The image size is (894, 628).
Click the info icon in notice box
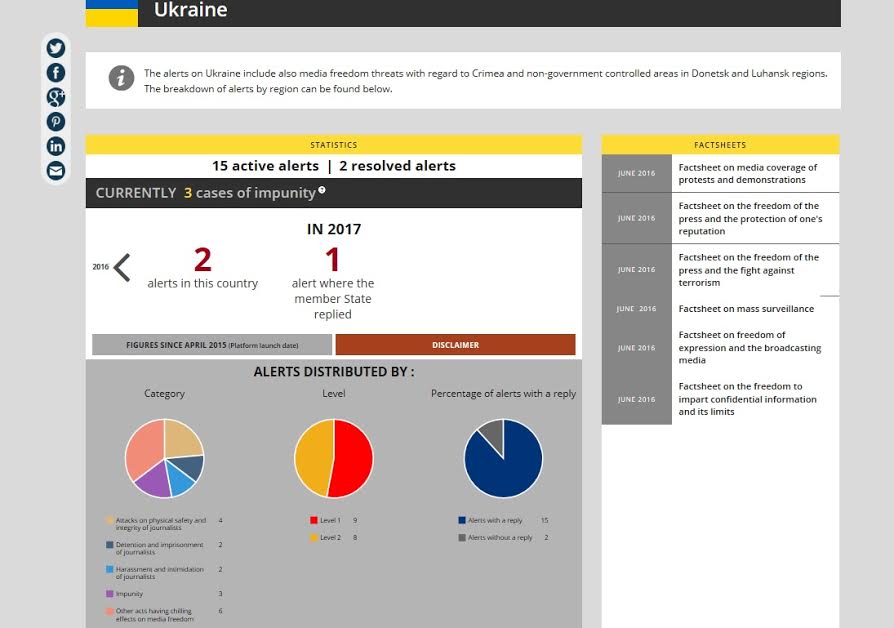(x=121, y=78)
